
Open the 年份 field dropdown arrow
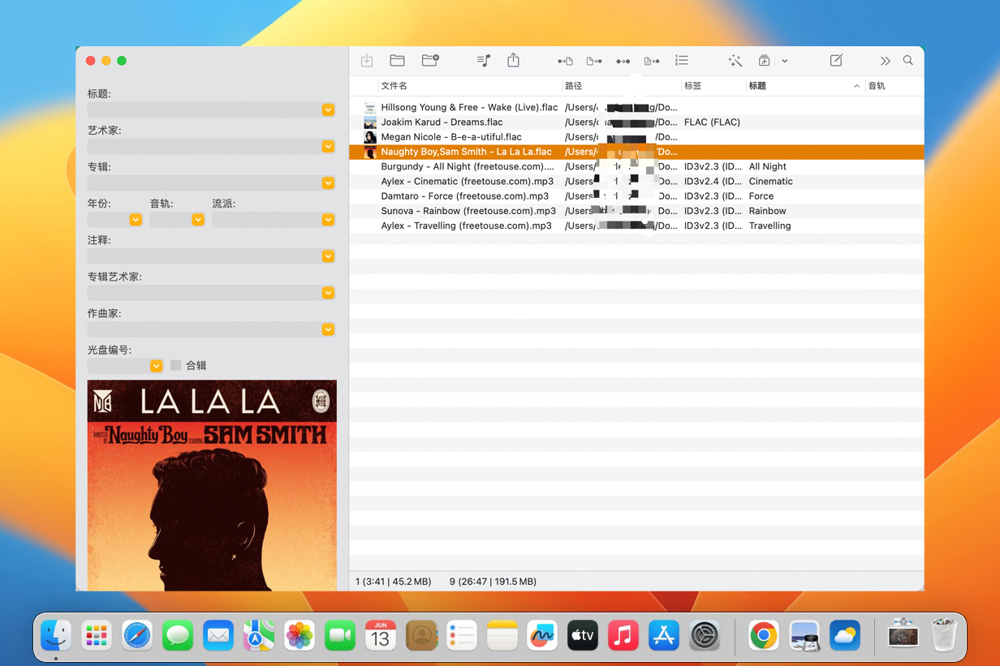coord(135,219)
